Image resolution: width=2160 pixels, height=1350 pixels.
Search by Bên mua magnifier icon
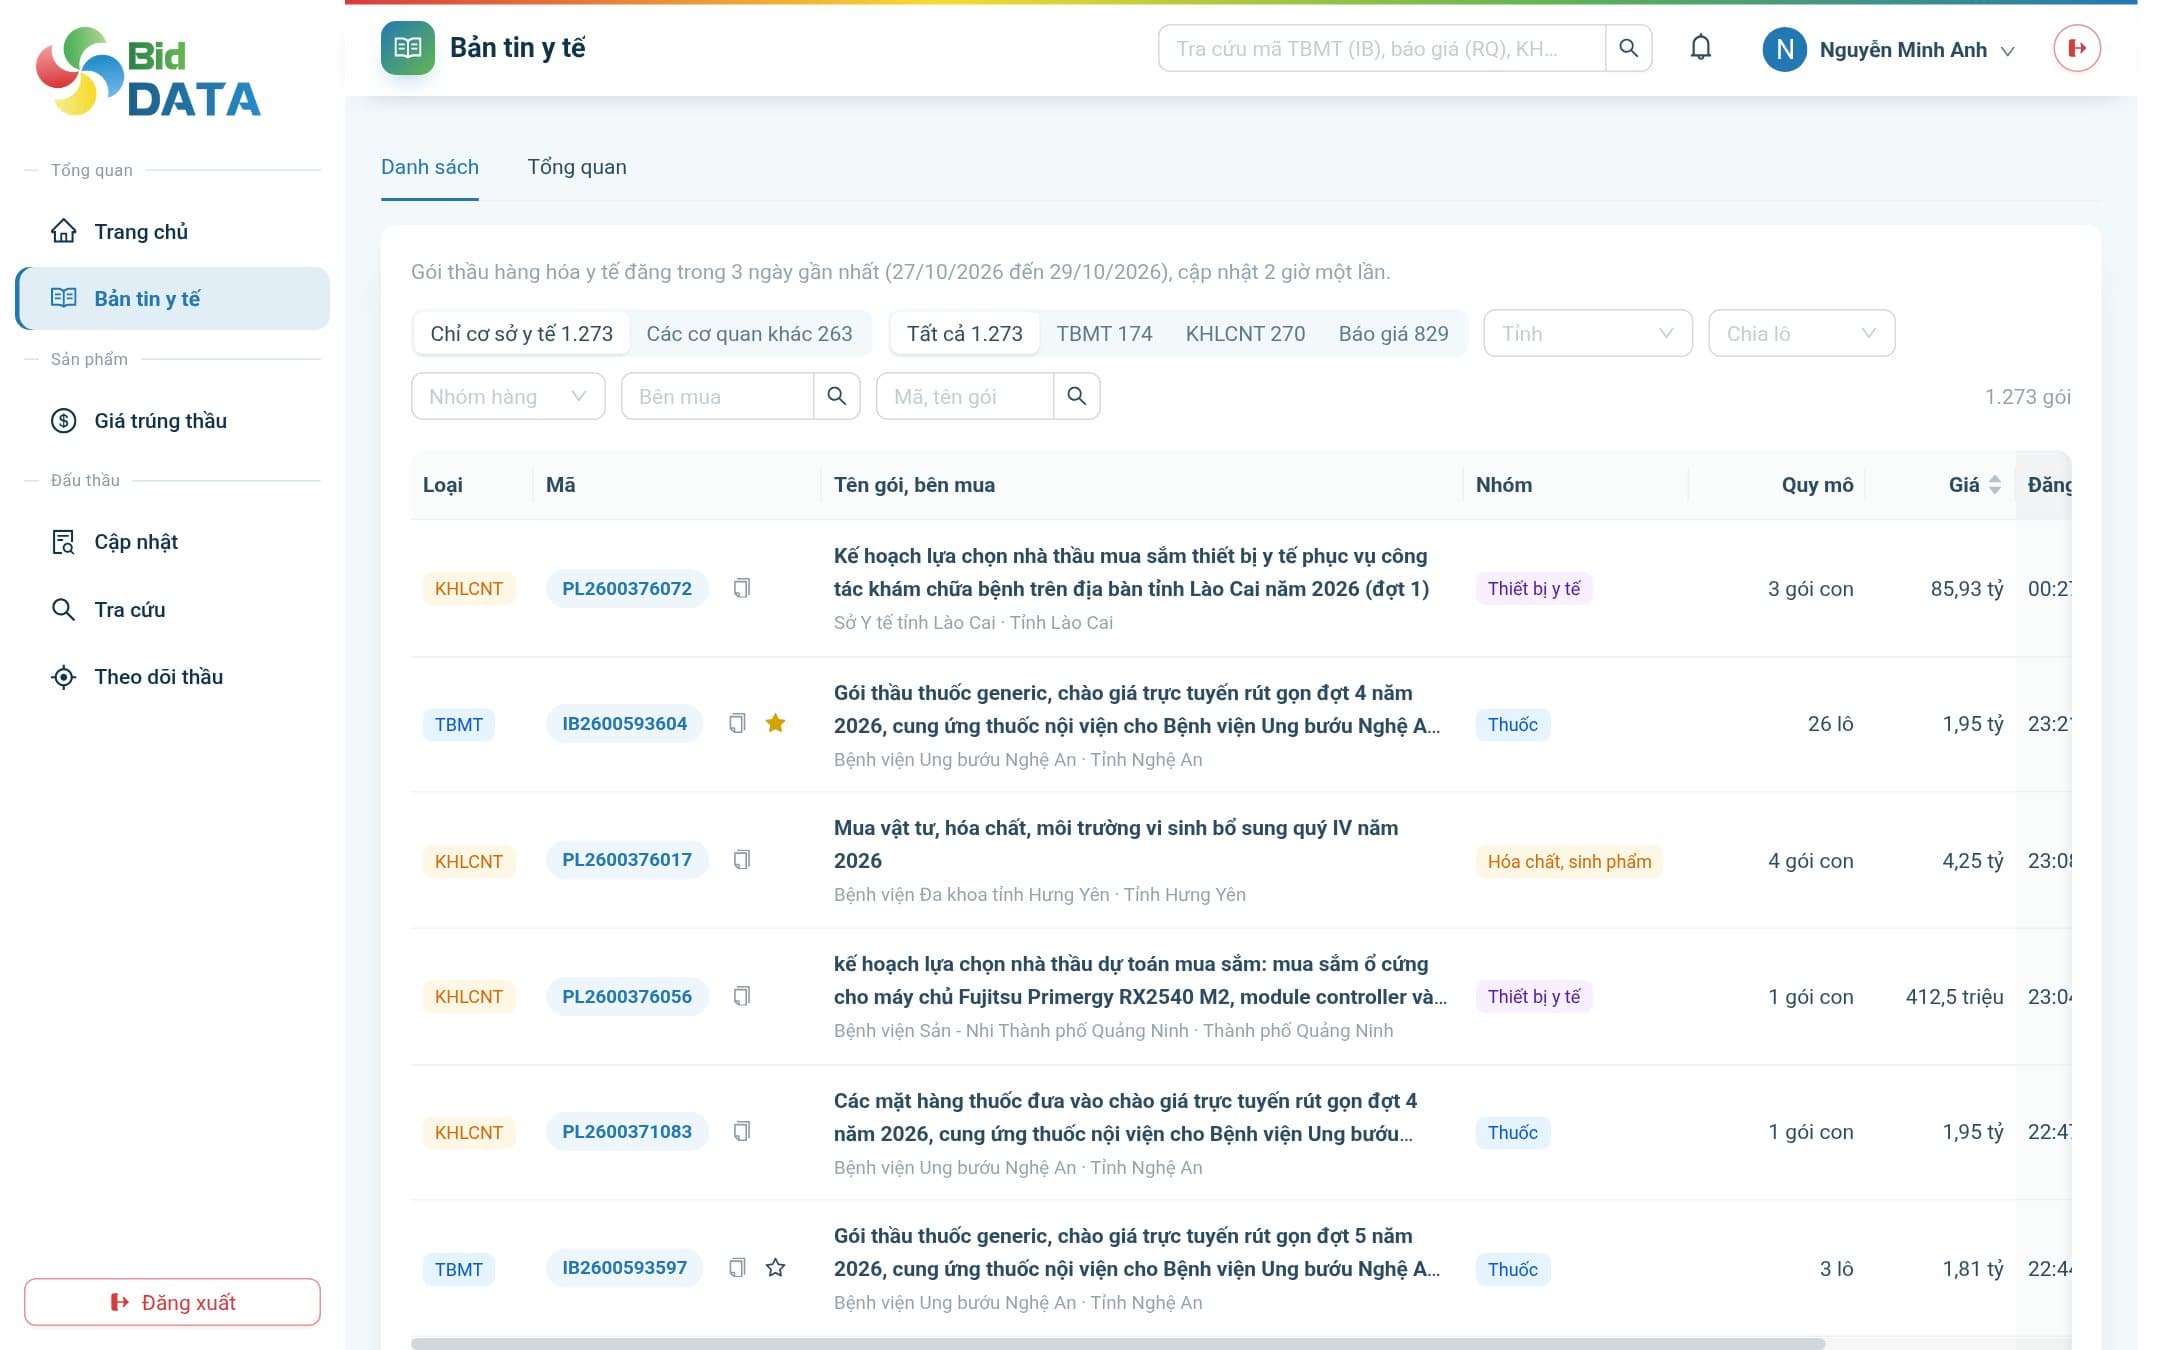click(x=836, y=396)
